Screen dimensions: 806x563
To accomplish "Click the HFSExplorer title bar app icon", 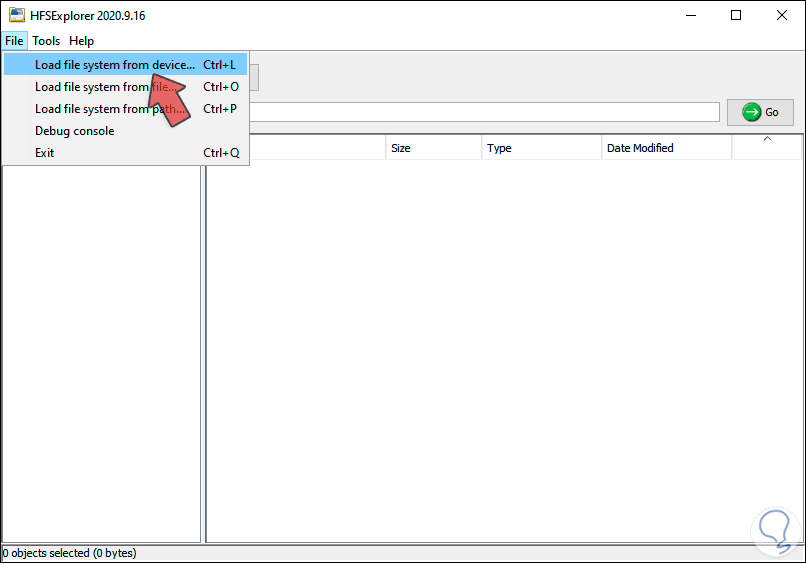I will (x=16, y=15).
